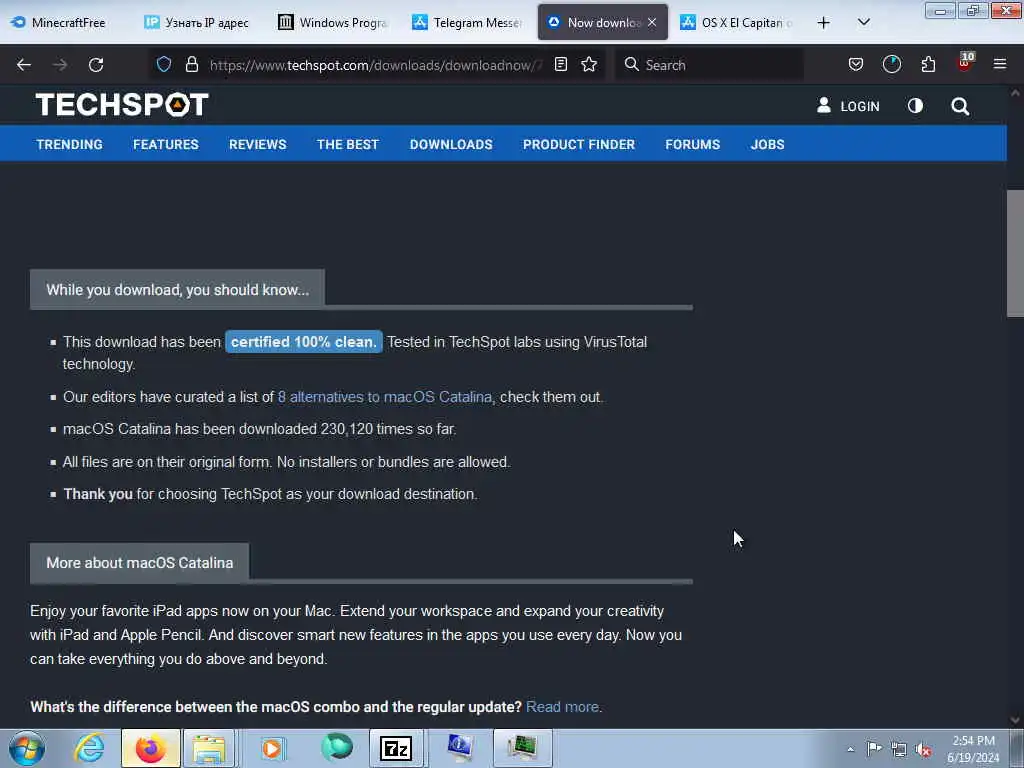The image size is (1024, 768).
Task: Click the TechSpot logo
Action: click(x=122, y=104)
